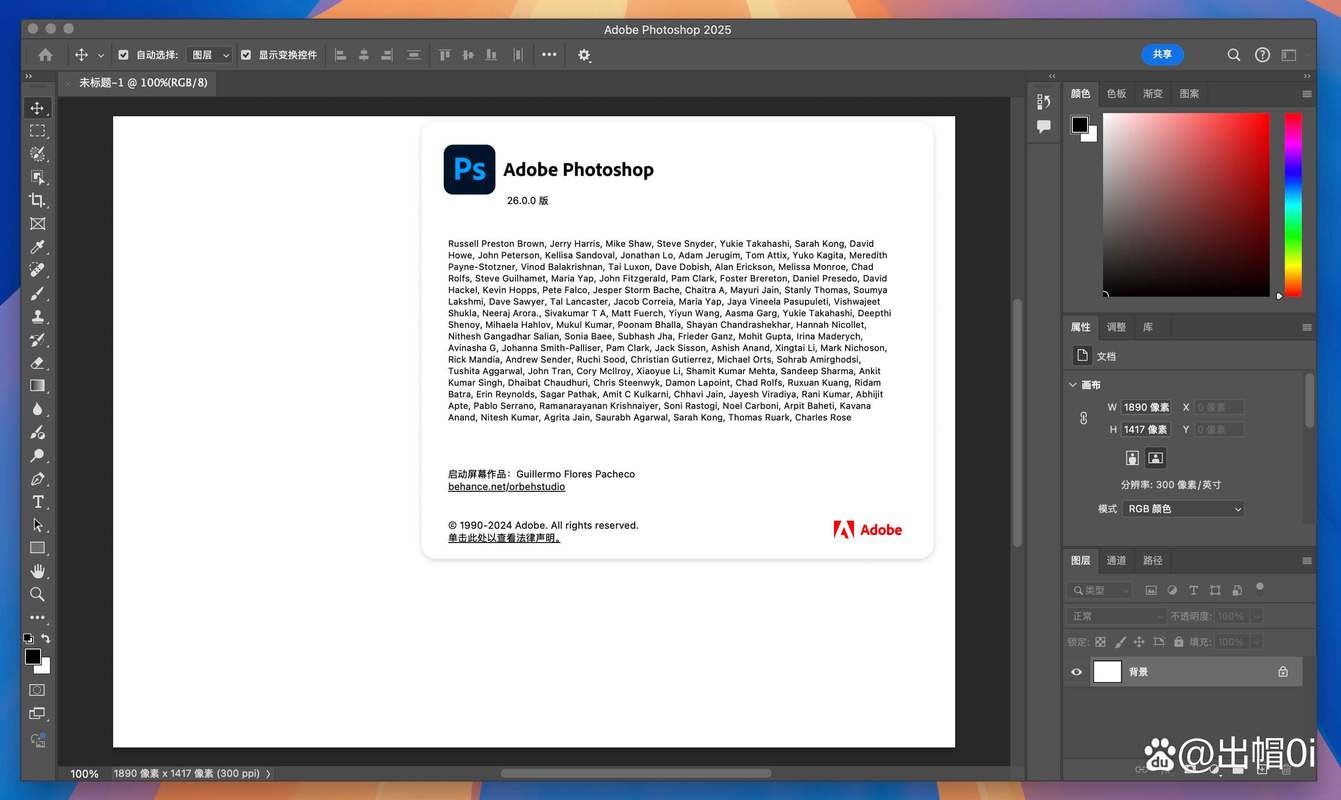
Task: Open the search magnifier icon
Action: point(1234,55)
